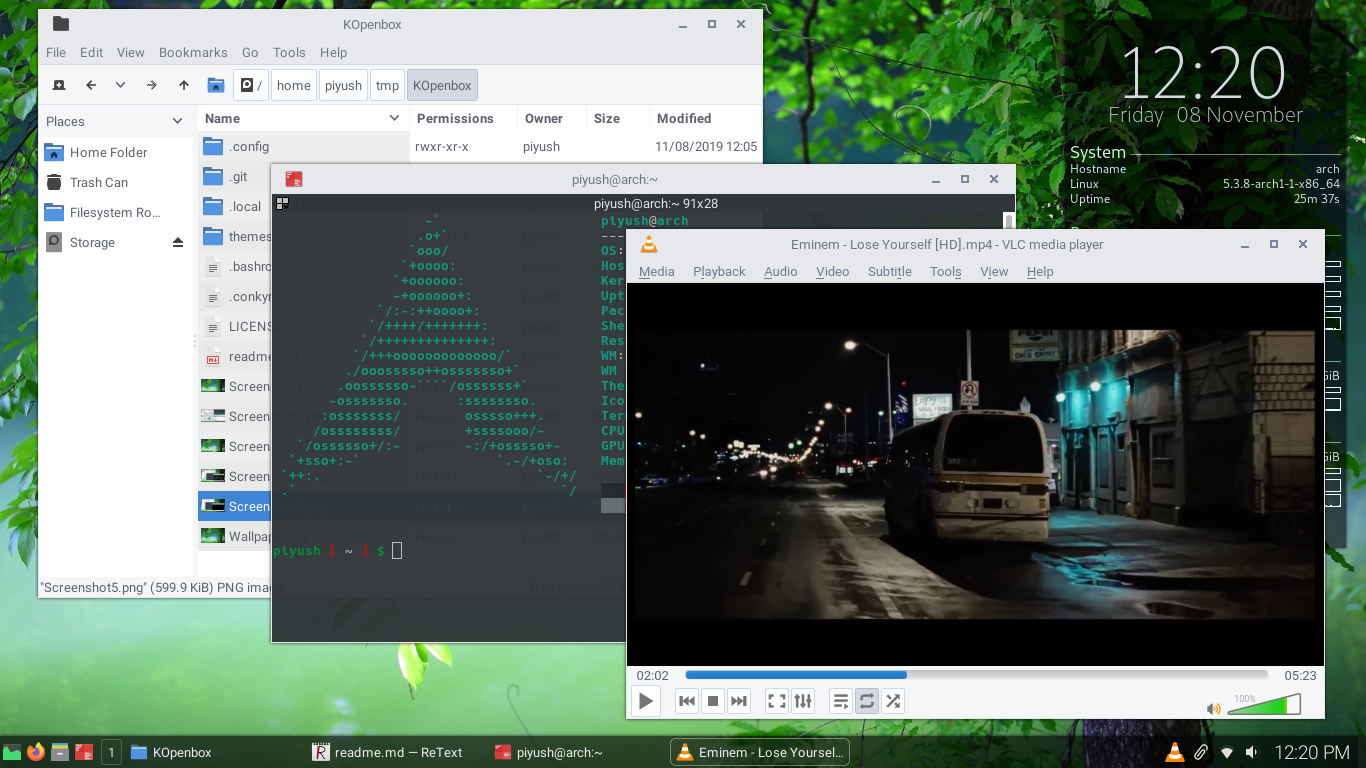Open VLC Subtitle menu
This screenshot has height=768, width=1366.
click(889, 271)
